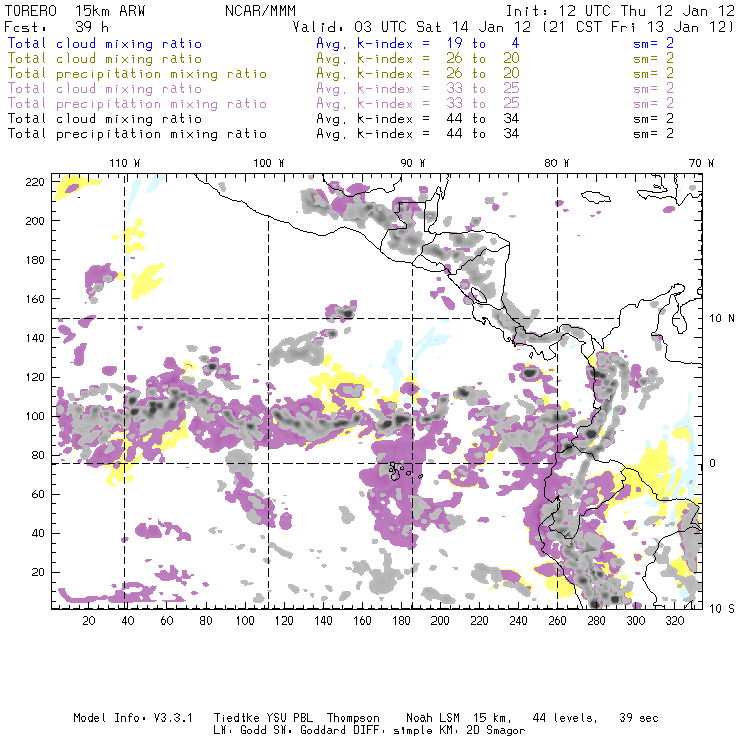Click the 'Model Info: V3.3.1' footer text

[x=133, y=718]
